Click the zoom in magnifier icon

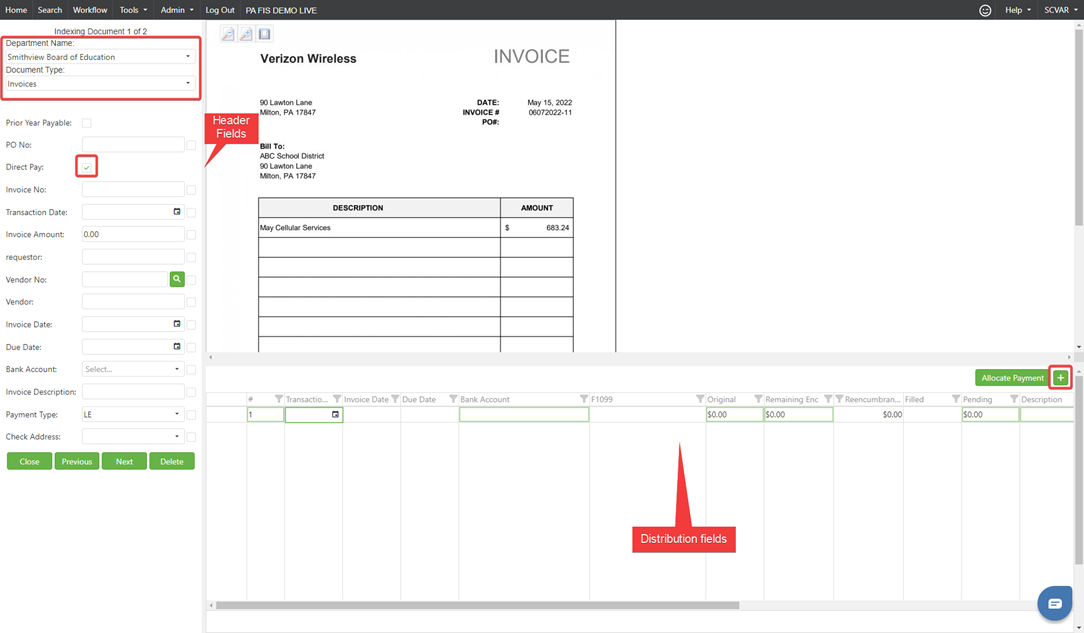click(246, 34)
